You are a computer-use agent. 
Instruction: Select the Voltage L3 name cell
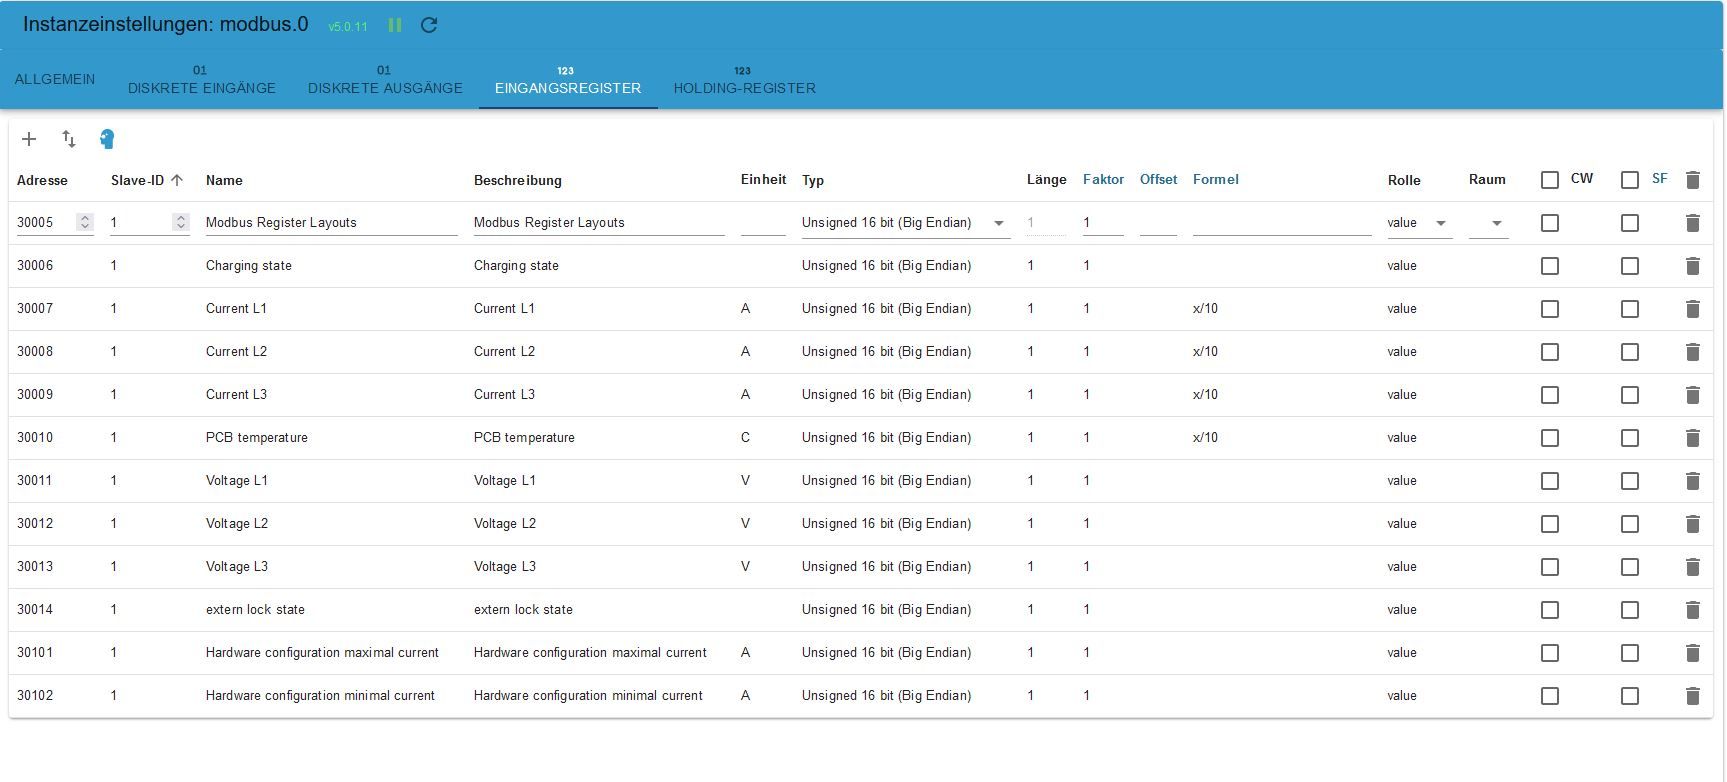[237, 567]
